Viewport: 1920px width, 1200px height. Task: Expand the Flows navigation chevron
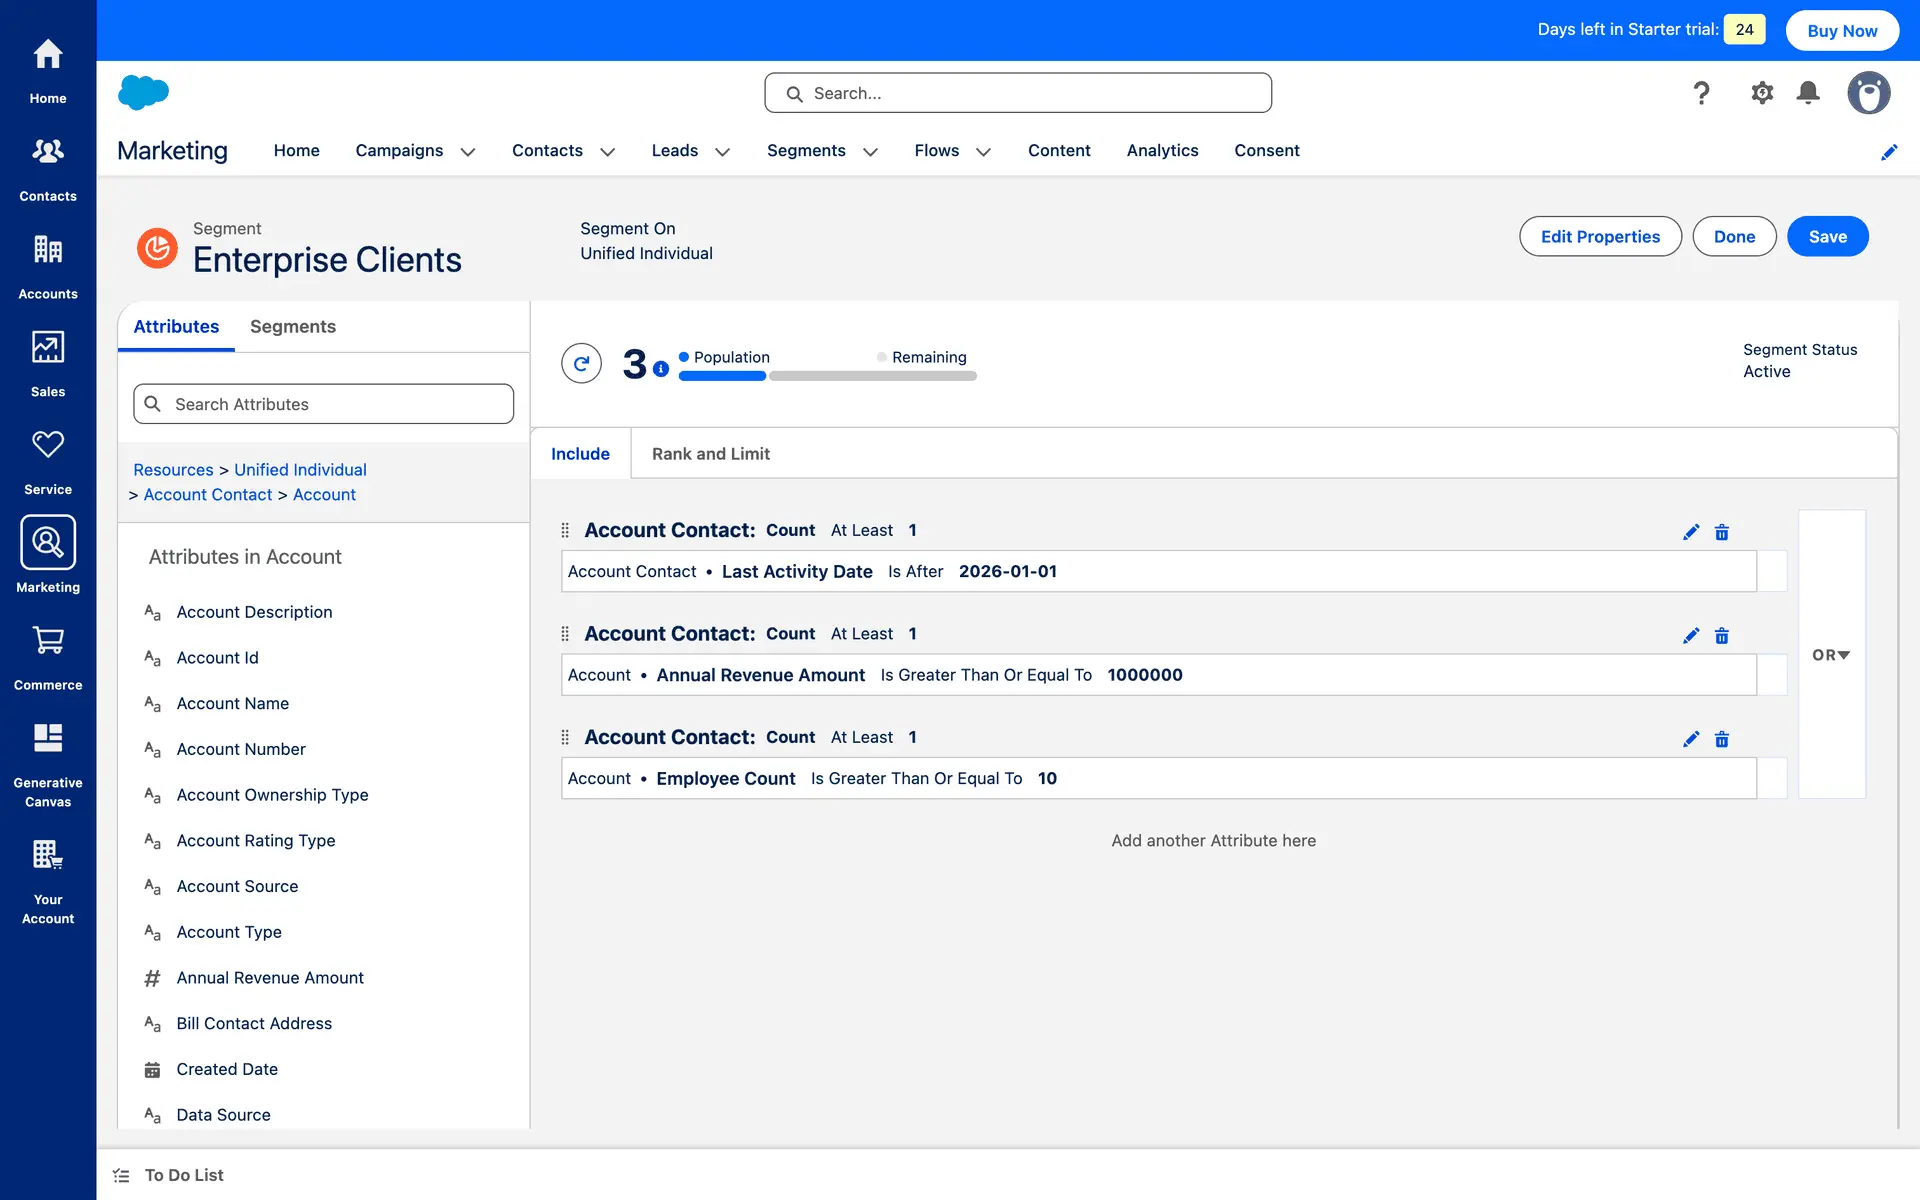[x=982, y=152]
